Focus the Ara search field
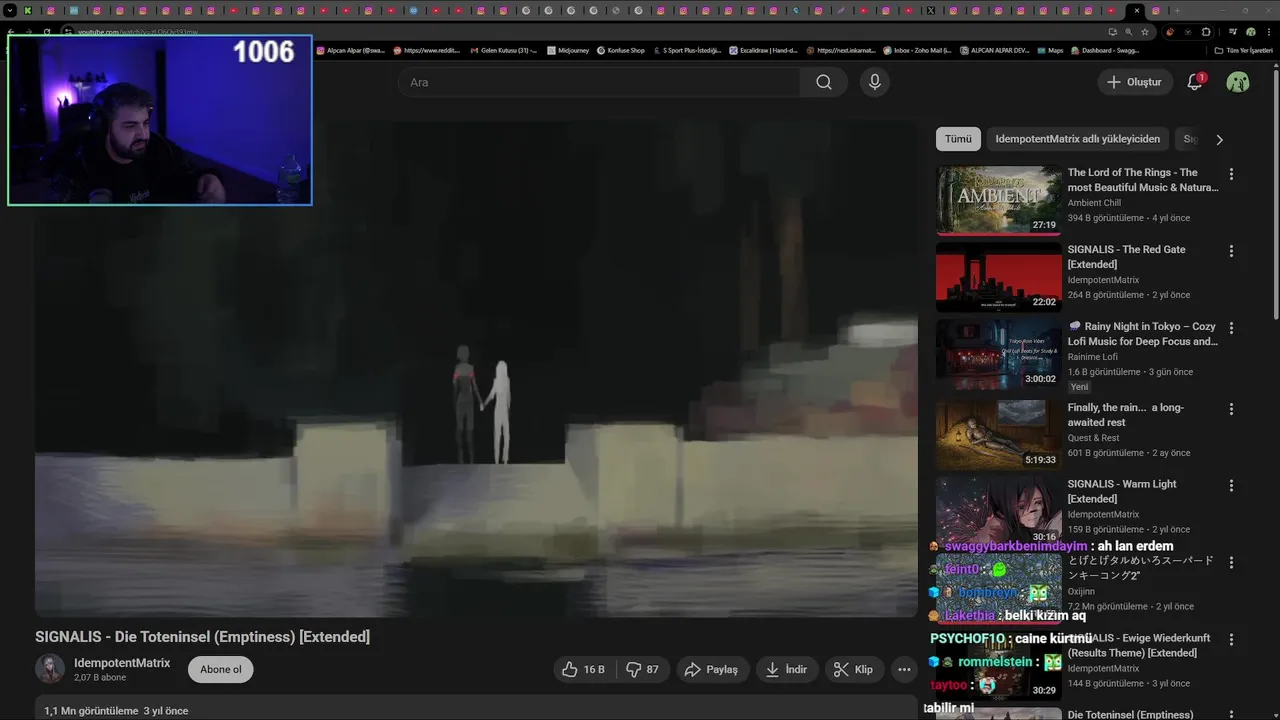 [x=599, y=82]
